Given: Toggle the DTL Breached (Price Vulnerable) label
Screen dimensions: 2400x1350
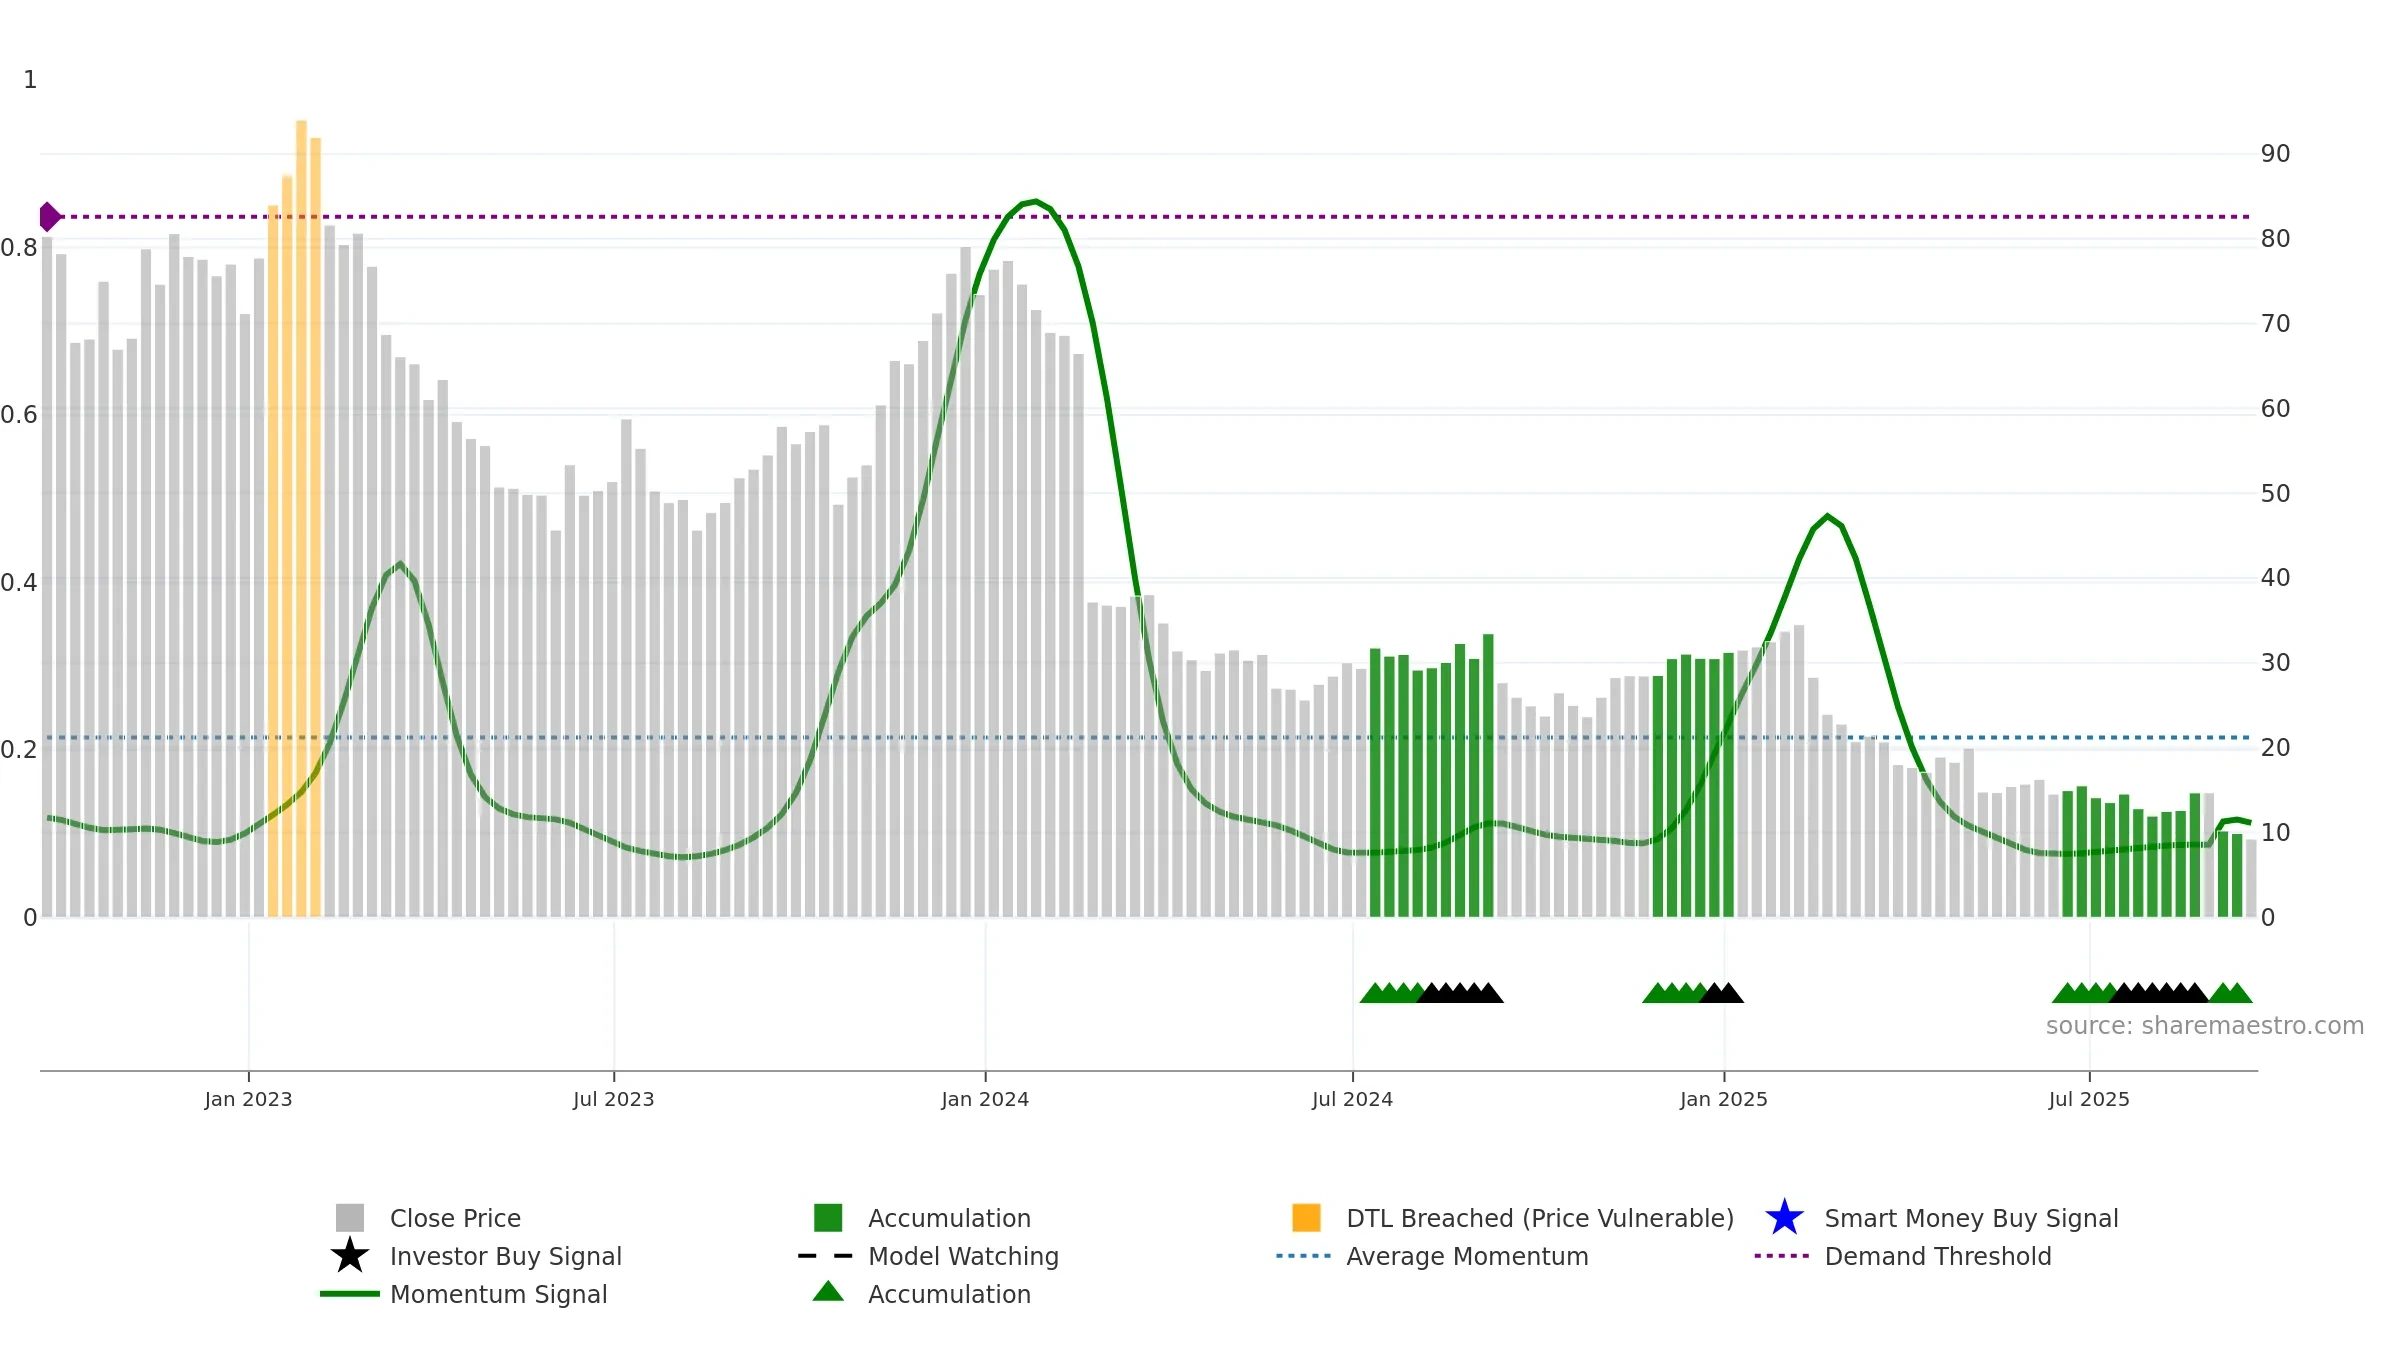Looking at the screenshot, I should pyautogui.click(x=1540, y=1218).
